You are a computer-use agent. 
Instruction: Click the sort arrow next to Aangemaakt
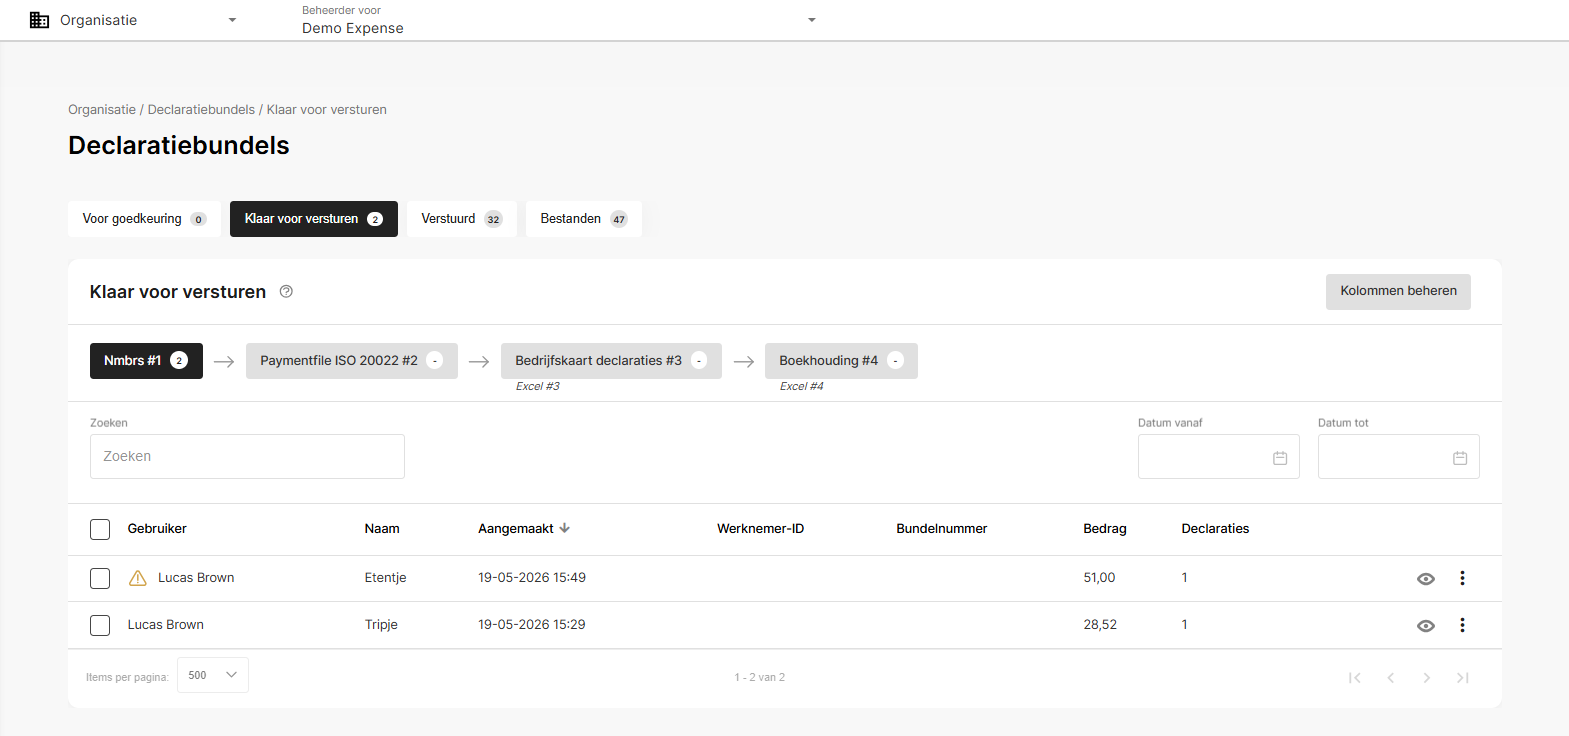click(565, 528)
